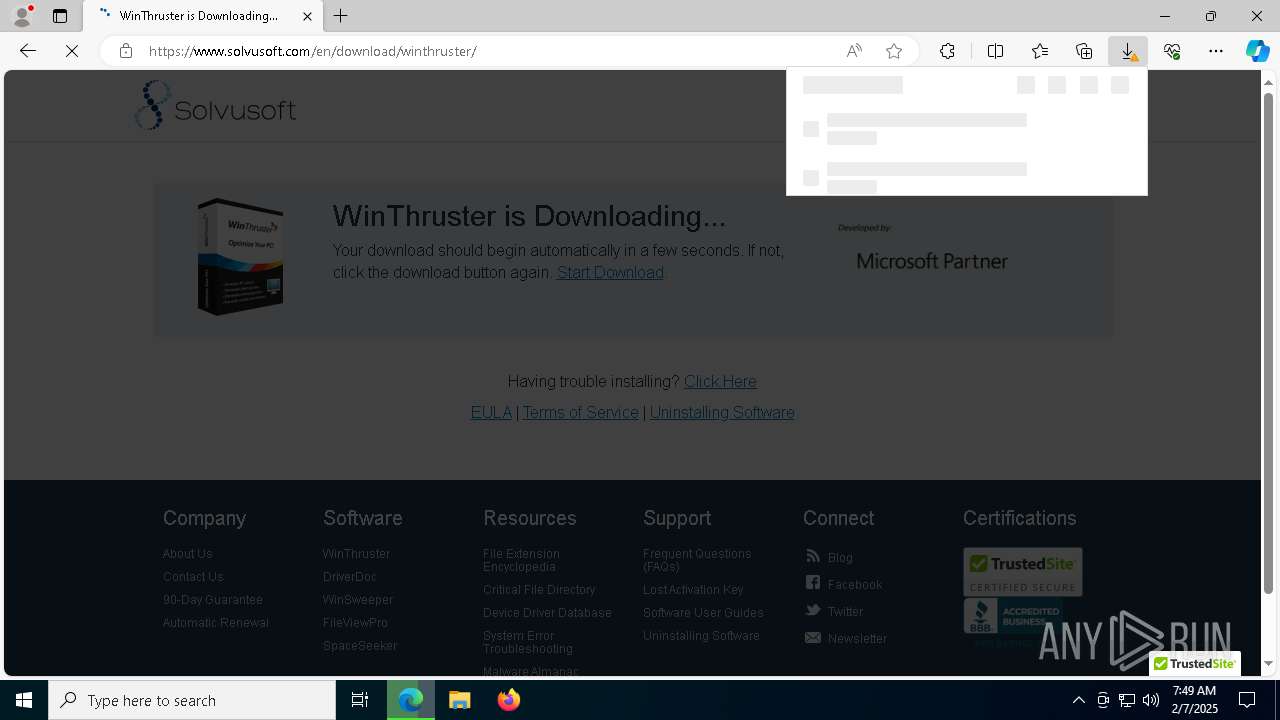Open Software User Guides link

pyautogui.click(x=703, y=612)
